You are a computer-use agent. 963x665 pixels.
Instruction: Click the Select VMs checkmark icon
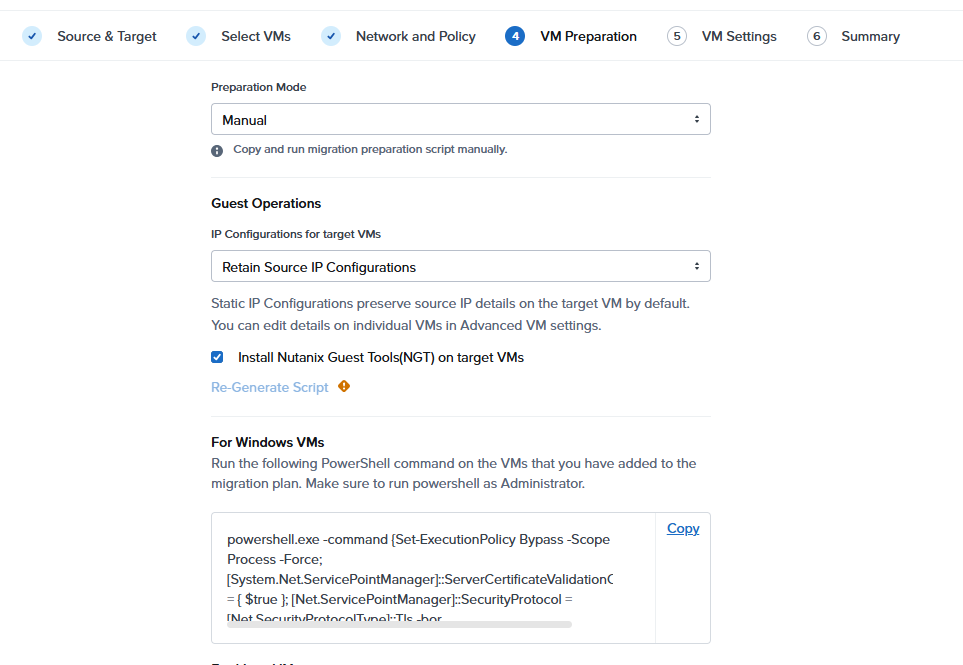tap(196, 37)
